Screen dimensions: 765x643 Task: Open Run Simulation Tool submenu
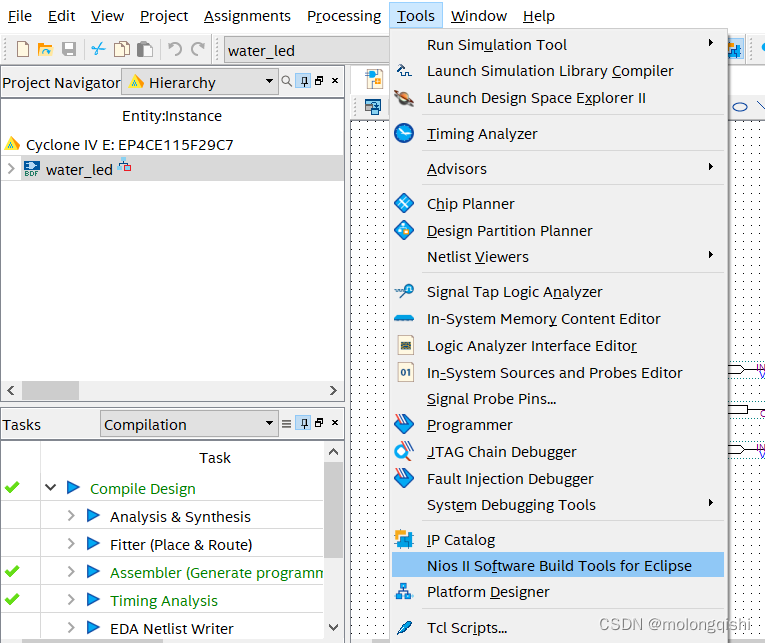point(558,44)
